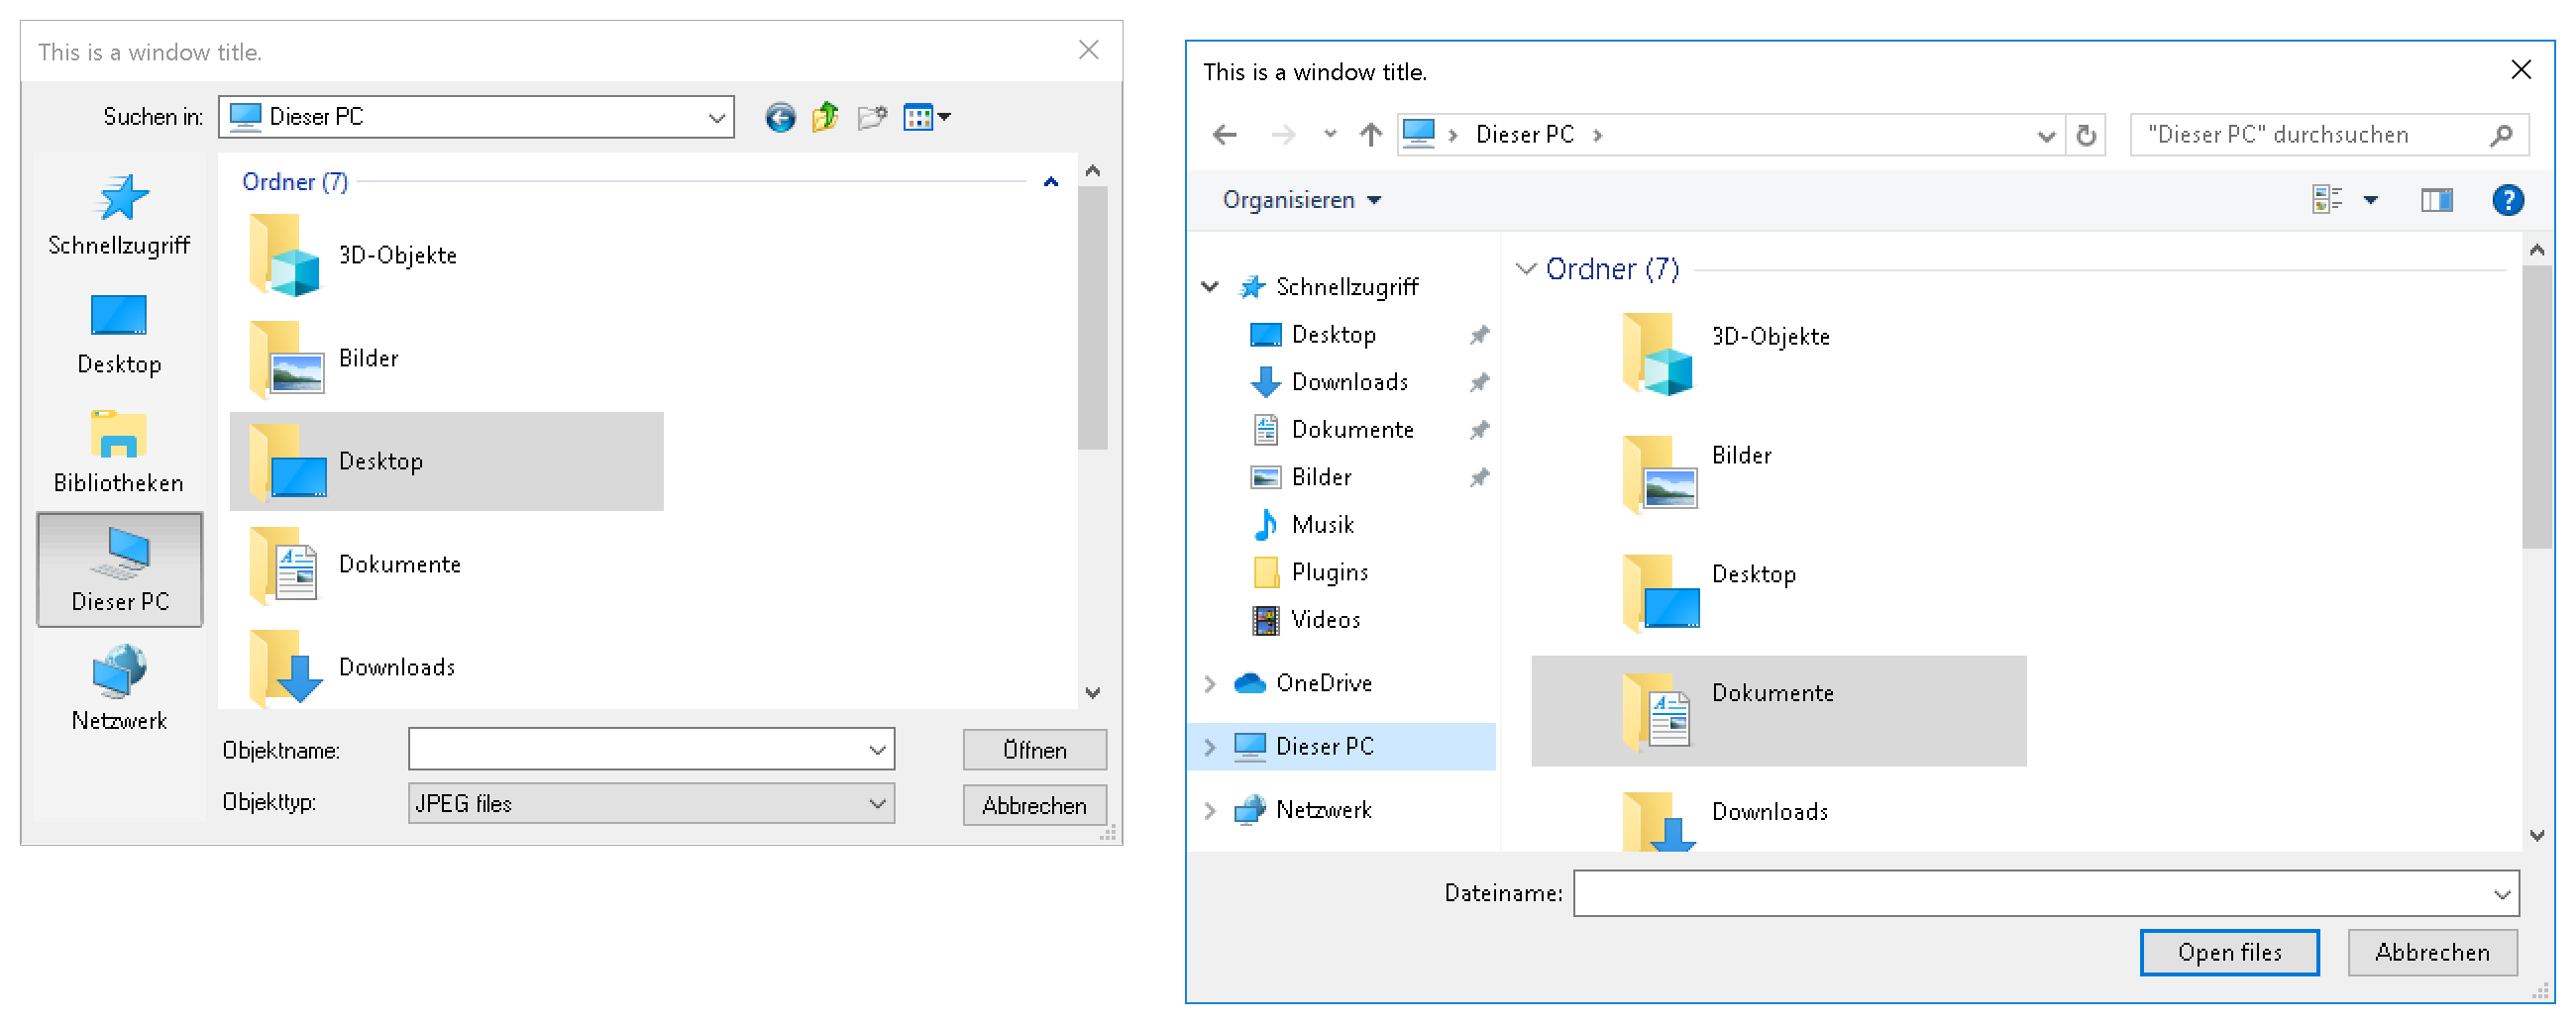Click the search magnifier icon
Screen dimensions: 2576x1024
click(2502, 135)
